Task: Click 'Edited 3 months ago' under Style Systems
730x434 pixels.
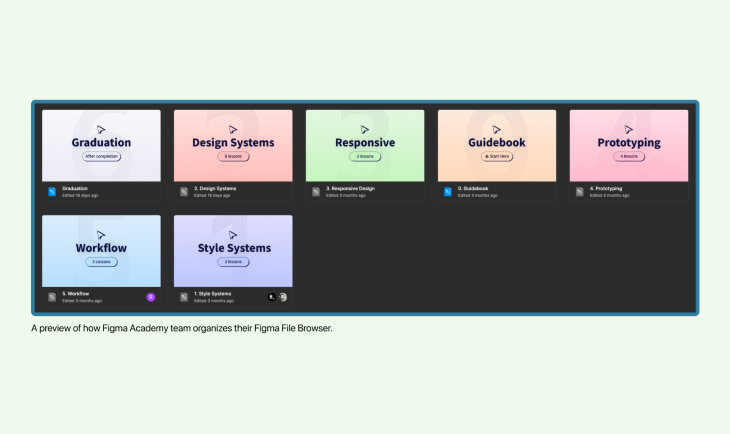Action: tap(214, 301)
